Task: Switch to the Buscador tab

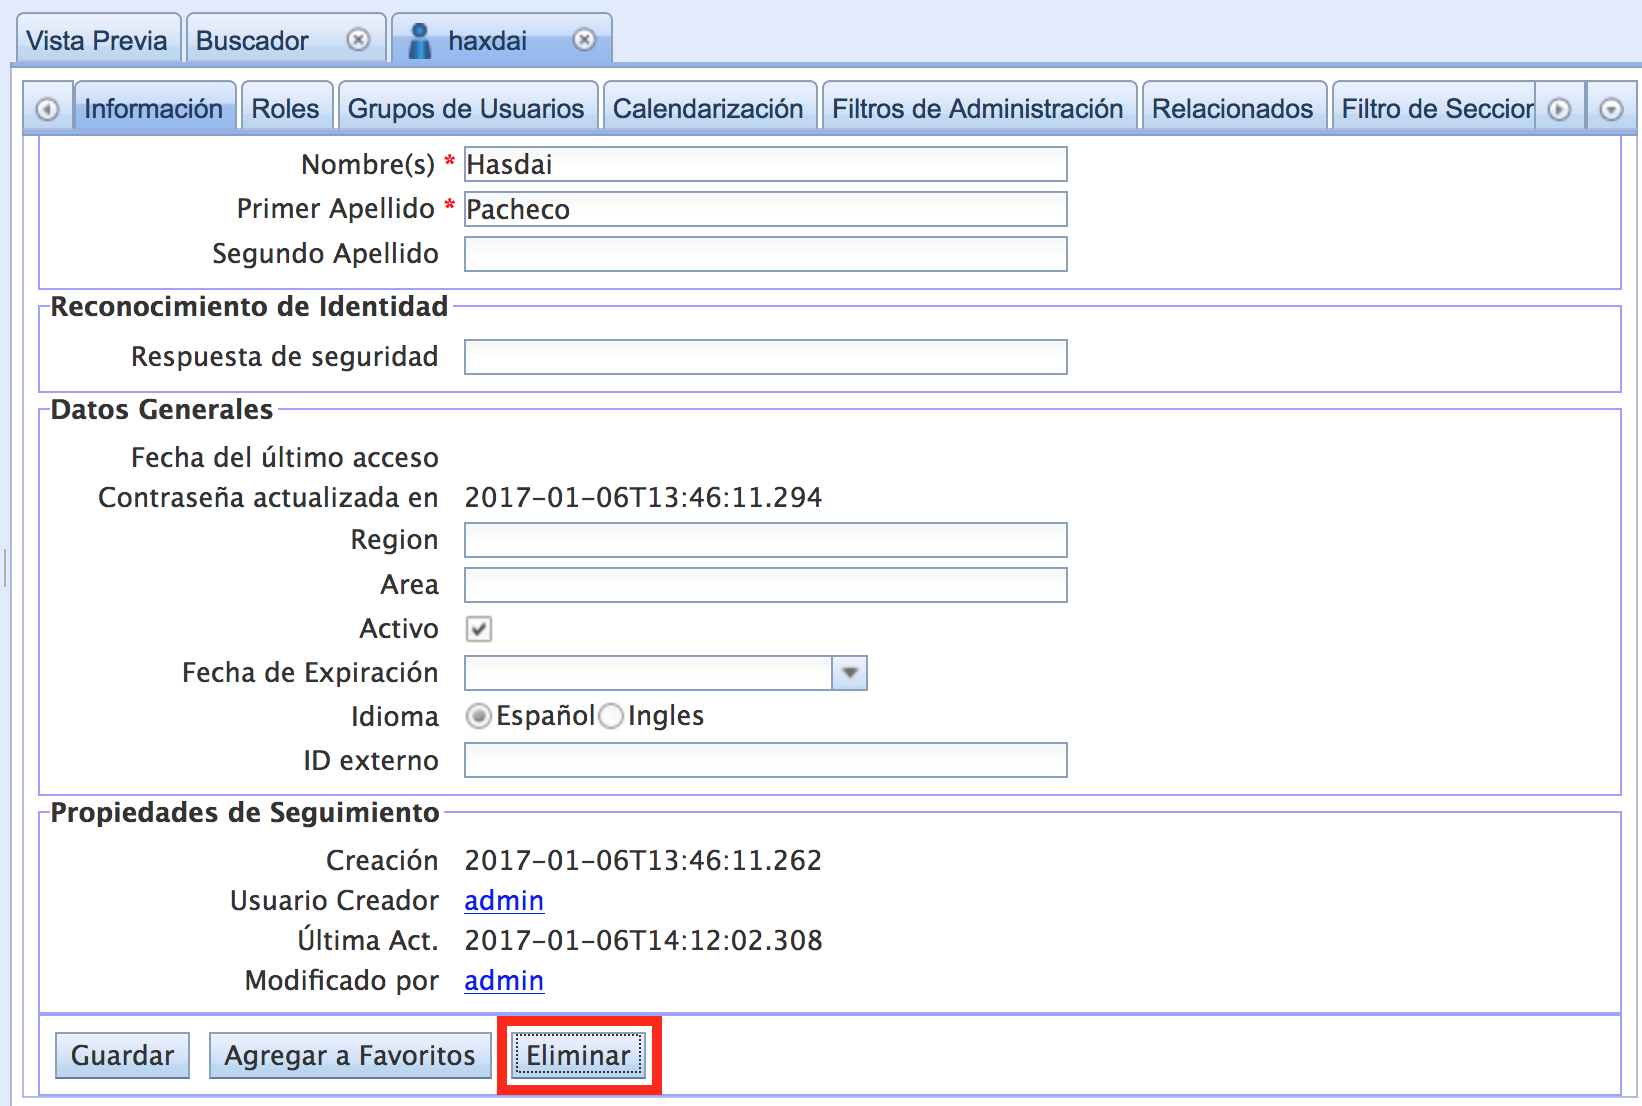Action: pyautogui.click(x=285, y=40)
